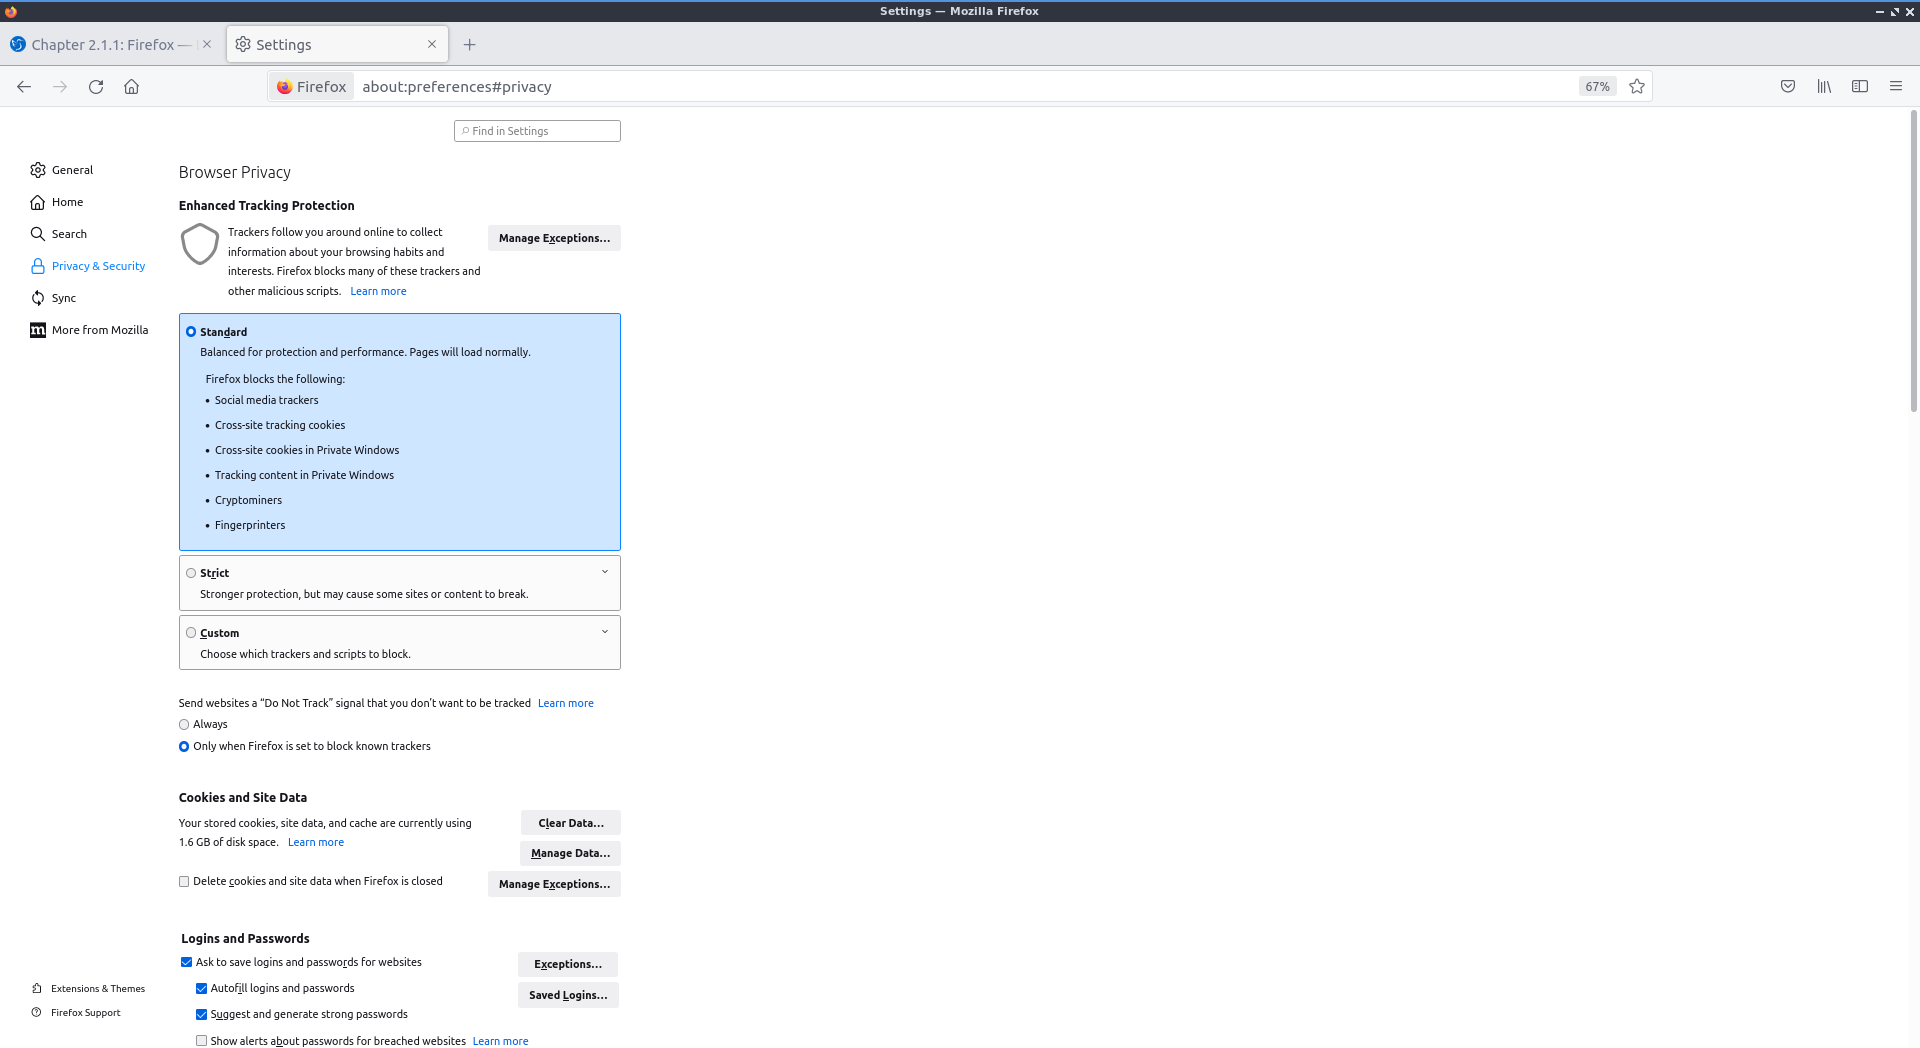Expand the Strict protection details chevron
This screenshot has width=1920, height=1048.
click(605, 572)
